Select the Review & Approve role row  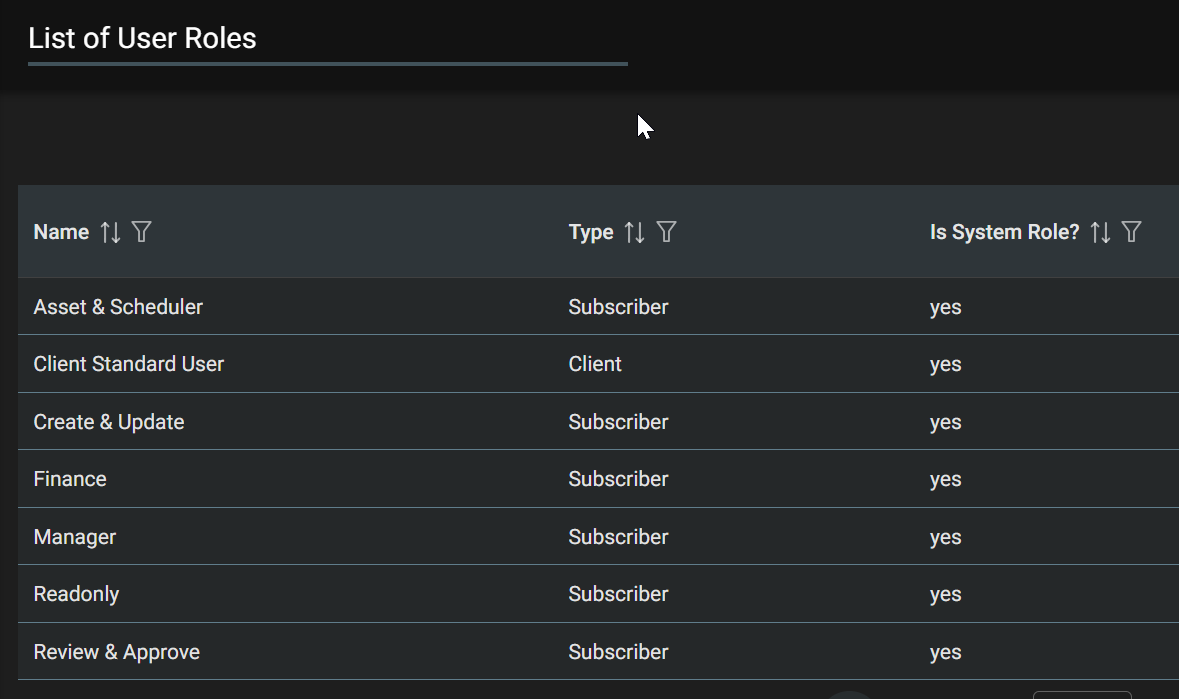[x=116, y=651]
